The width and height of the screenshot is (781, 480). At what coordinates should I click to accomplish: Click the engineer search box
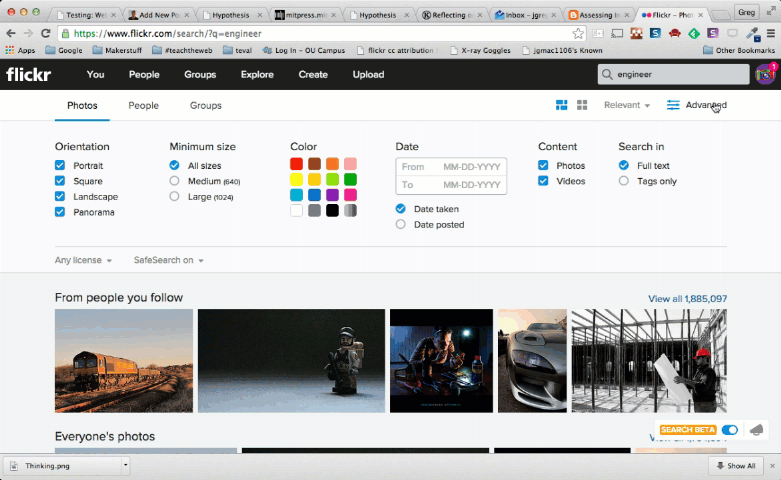click(673, 74)
